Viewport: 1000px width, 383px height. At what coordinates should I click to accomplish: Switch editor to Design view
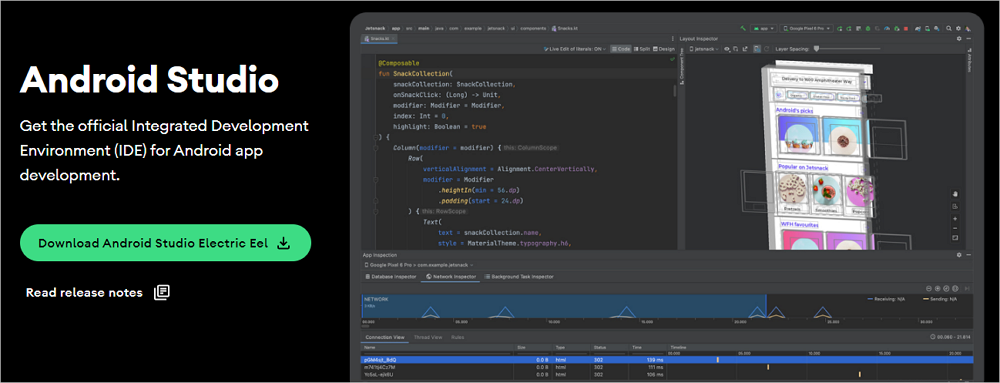664,49
